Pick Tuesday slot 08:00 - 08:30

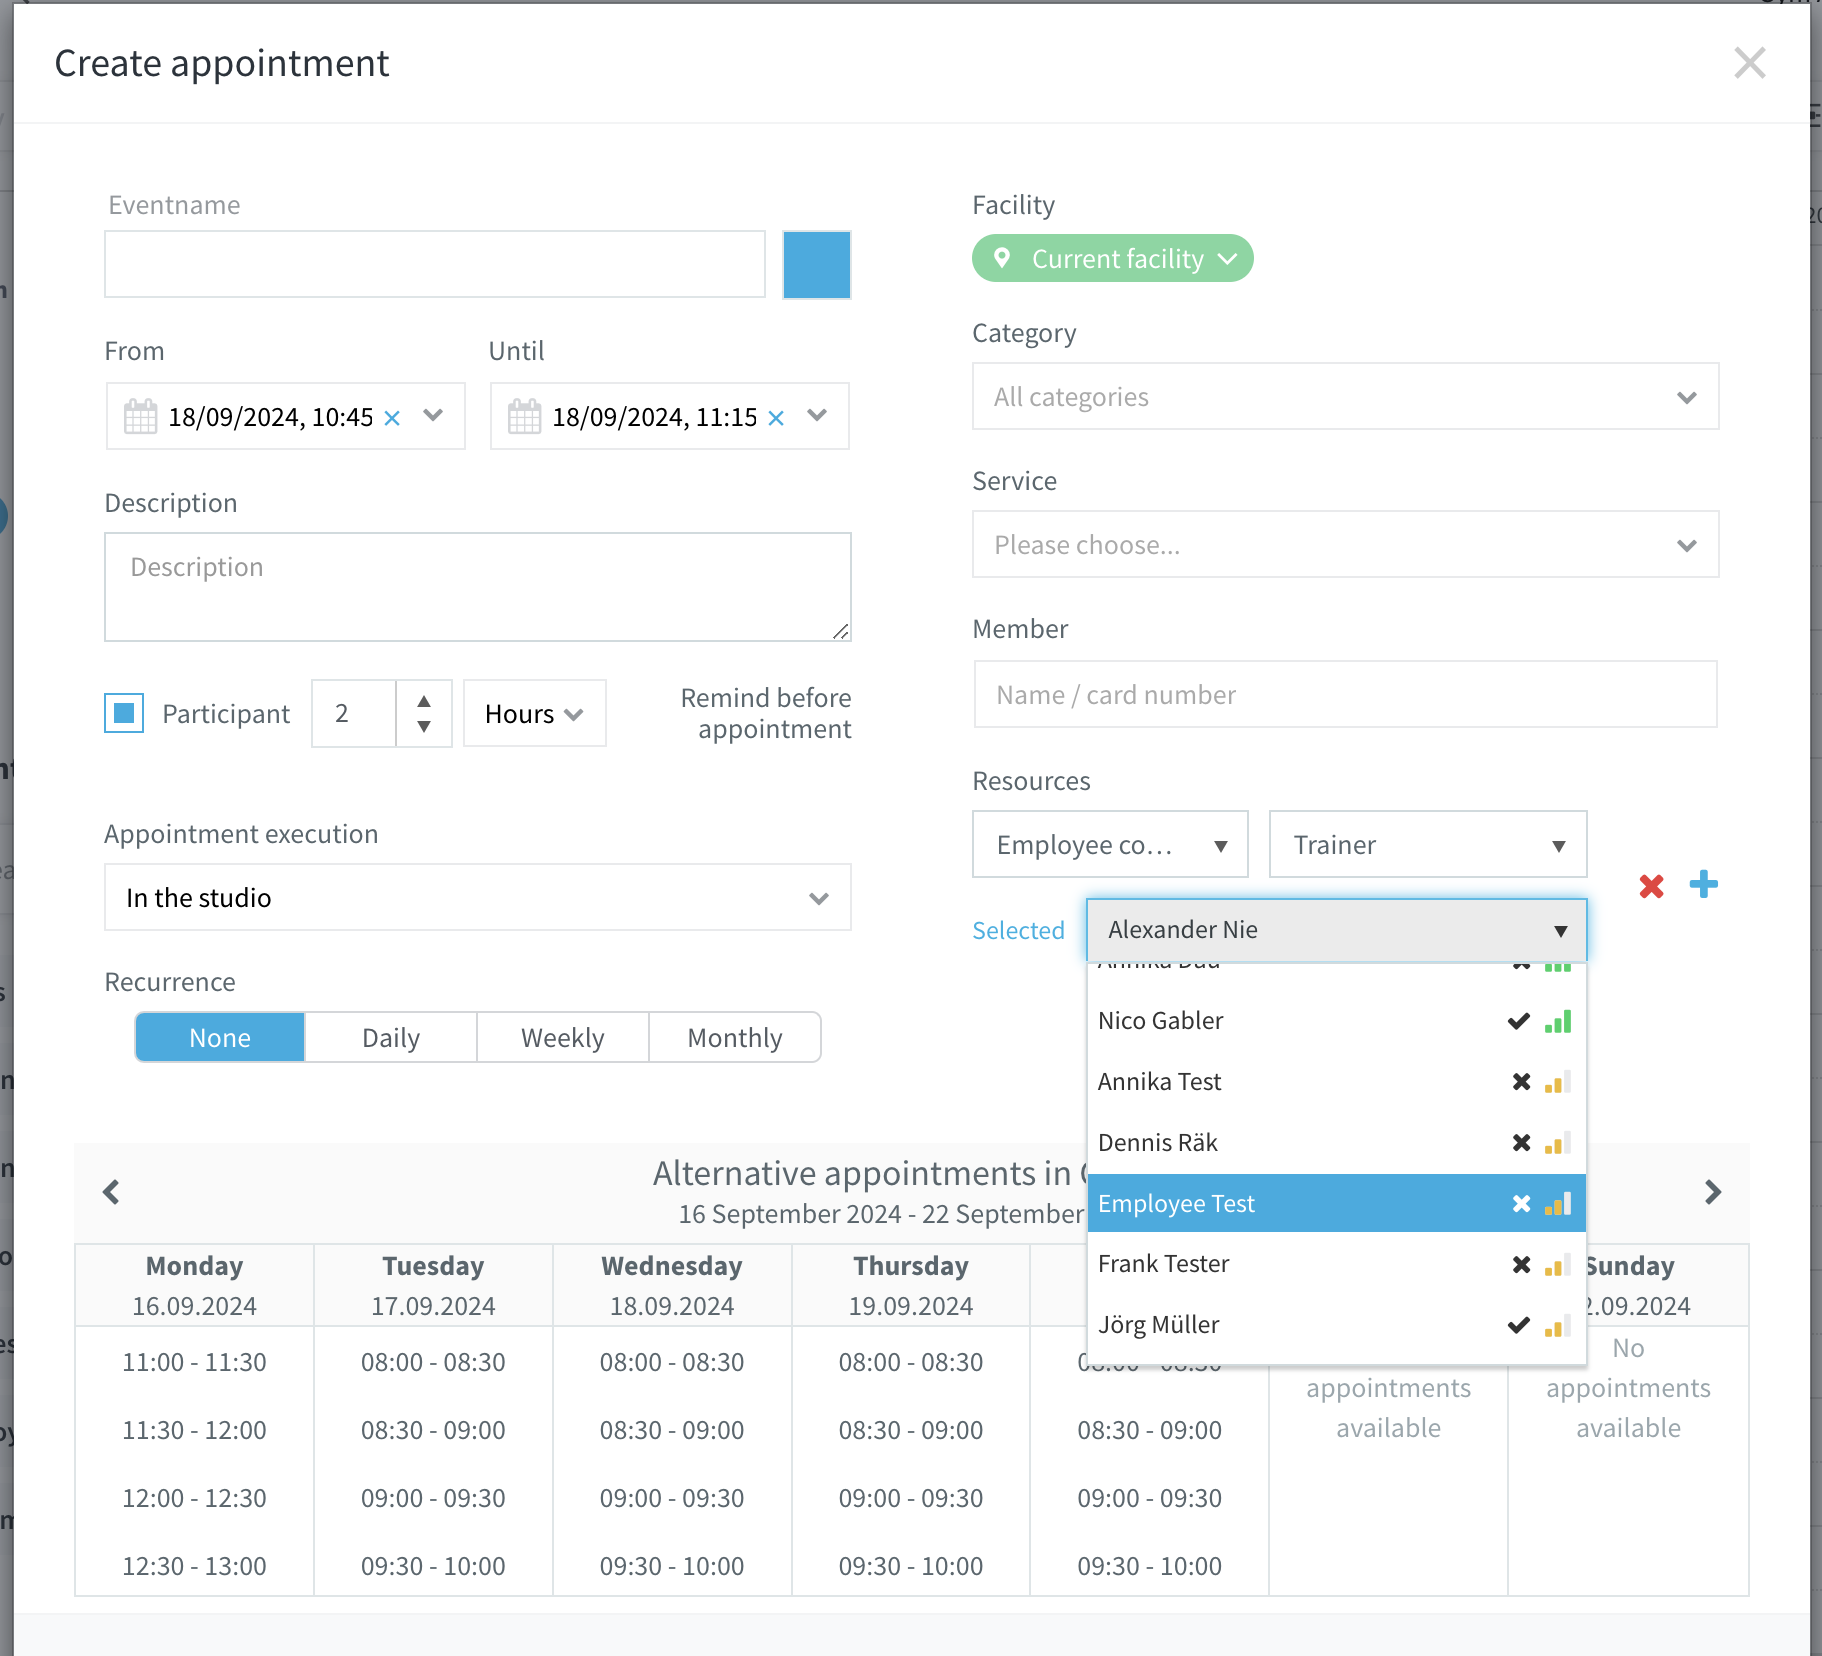433,1362
